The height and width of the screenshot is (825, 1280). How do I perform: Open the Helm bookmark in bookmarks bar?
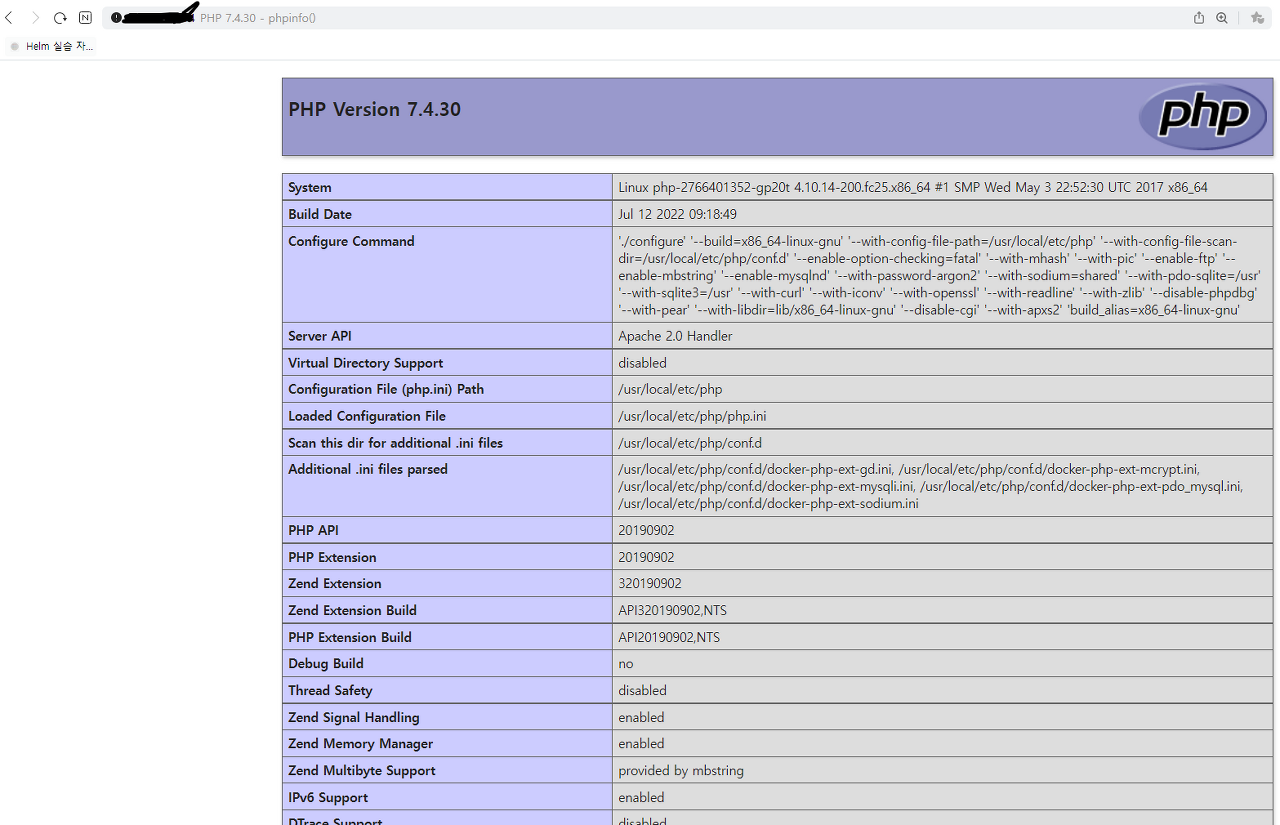pyautogui.click(x=51, y=46)
